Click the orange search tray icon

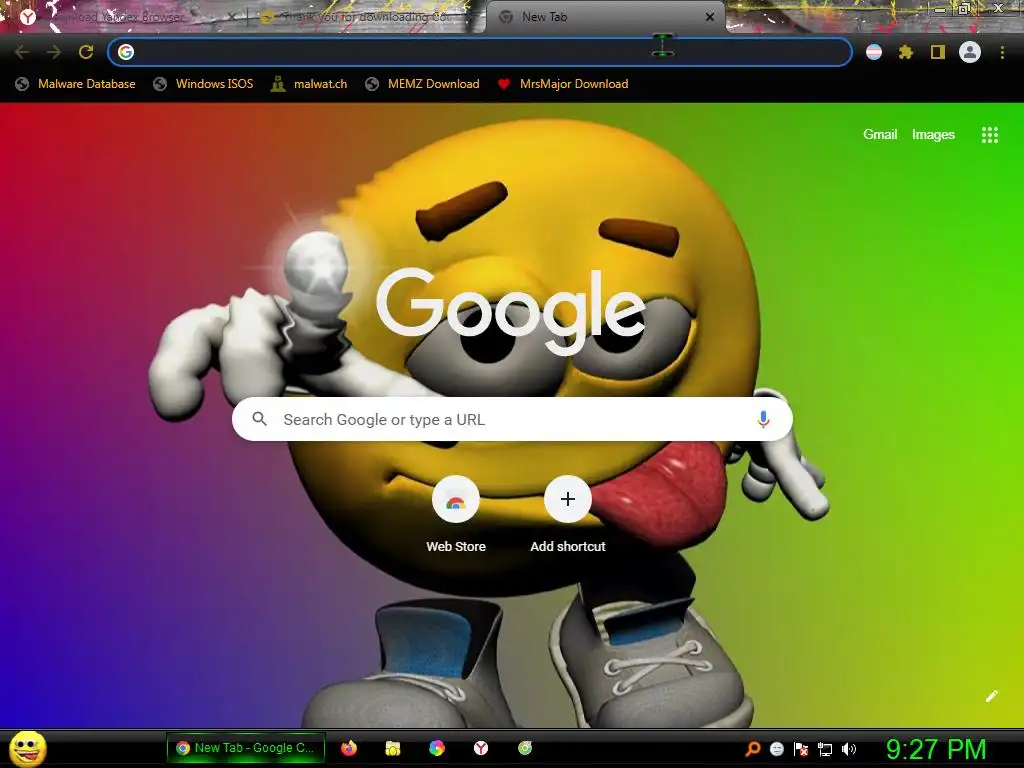[753, 749]
